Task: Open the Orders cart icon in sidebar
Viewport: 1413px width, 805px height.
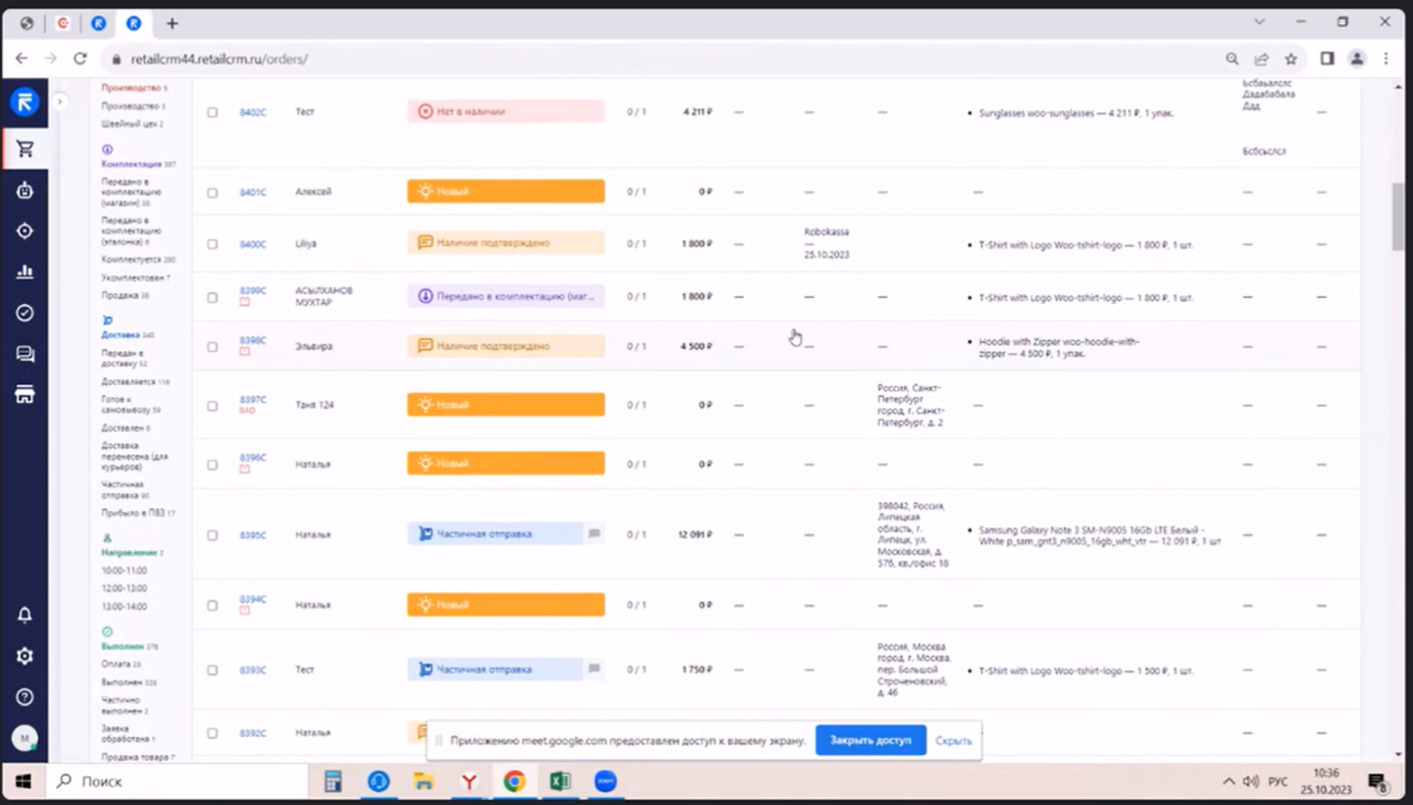Action: (x=25, y=149)
